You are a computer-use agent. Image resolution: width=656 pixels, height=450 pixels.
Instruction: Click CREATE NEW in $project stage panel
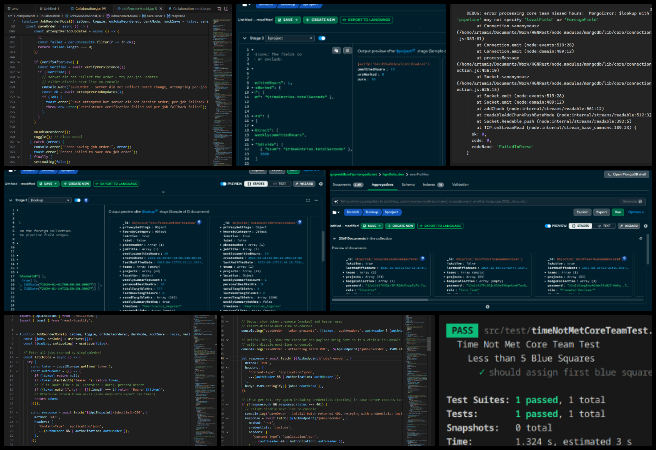pyautogui.click(x=320, y=20)
